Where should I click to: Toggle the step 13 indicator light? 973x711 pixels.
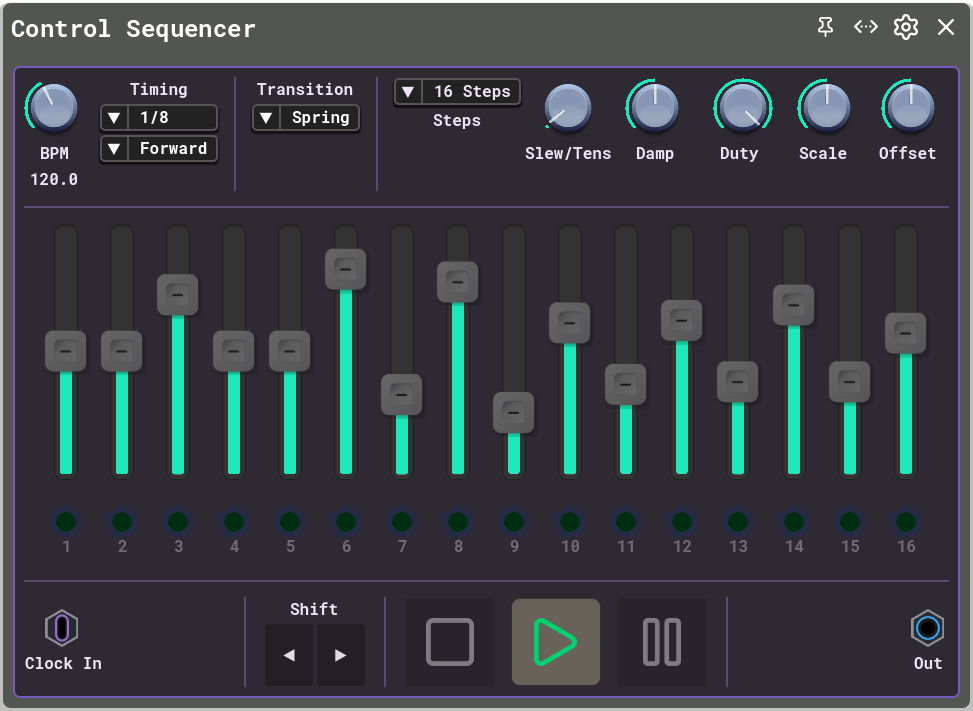(738, 522)
